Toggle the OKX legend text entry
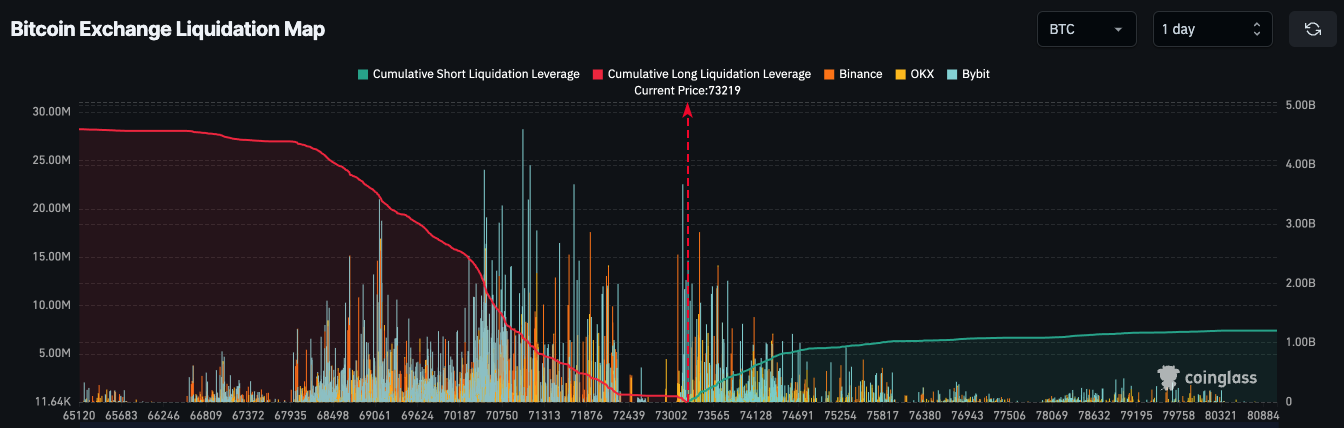 click(922, 74)
